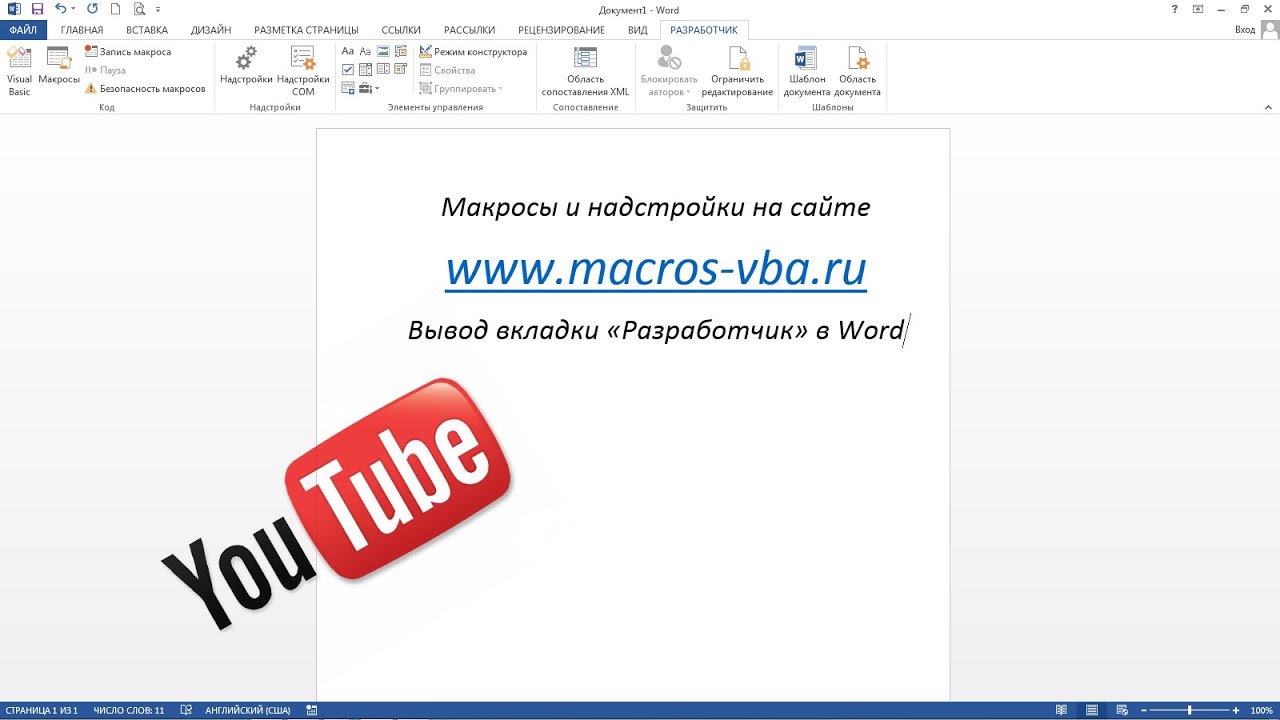Open Область документа panel
The width and height of the screenshot is (1280, 720).
pos(858,72)
